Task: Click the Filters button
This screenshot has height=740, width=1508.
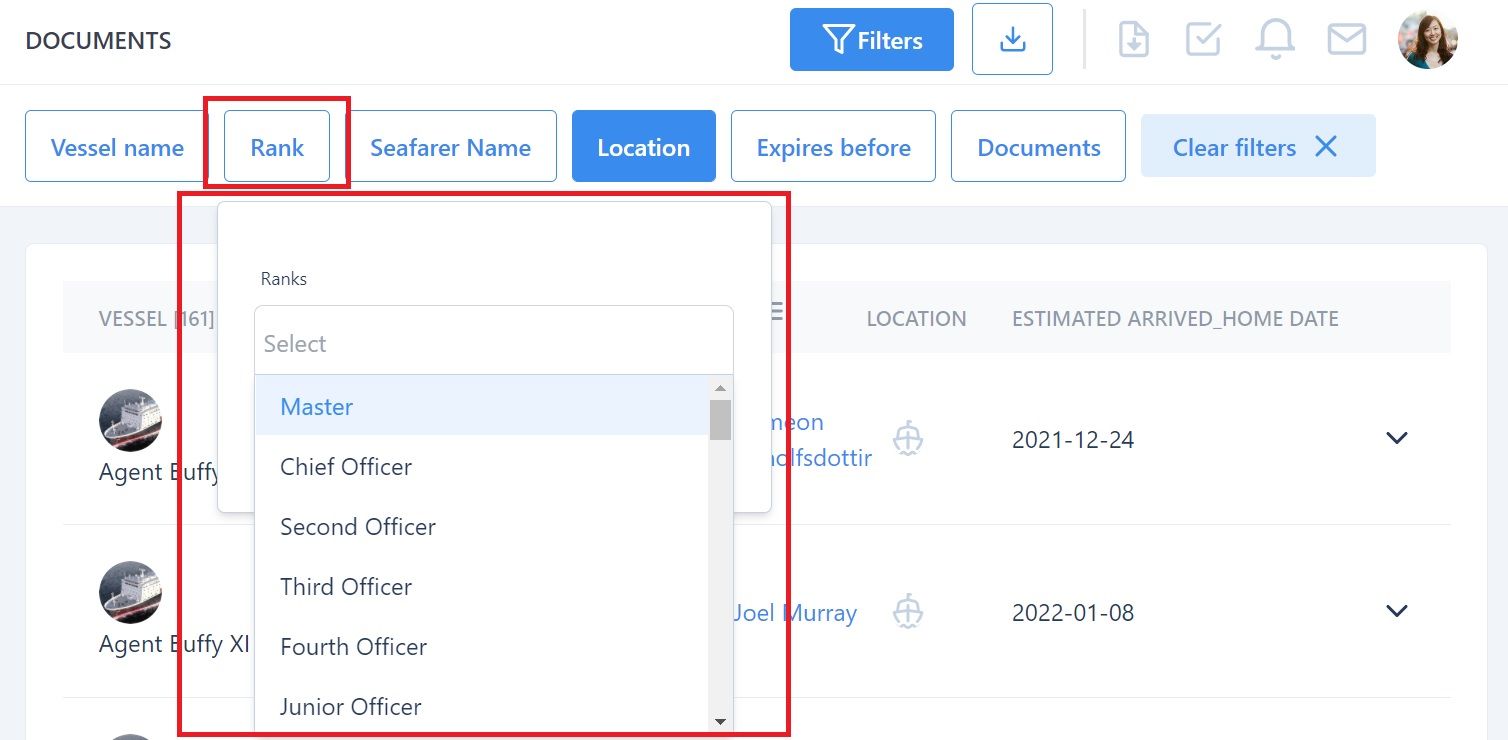Action: 872,40
